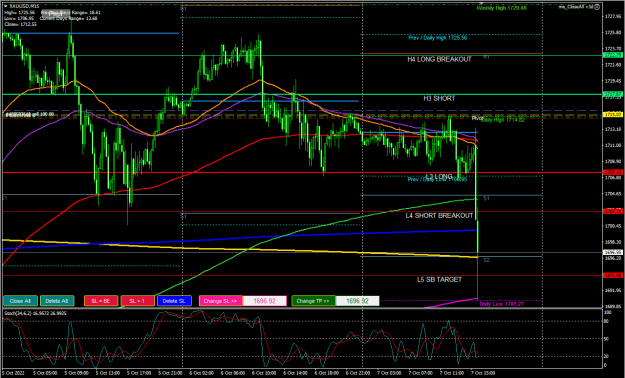Click the take profit price field 1696.92
The image size is (625, 378).
click(x=358, y=301)
